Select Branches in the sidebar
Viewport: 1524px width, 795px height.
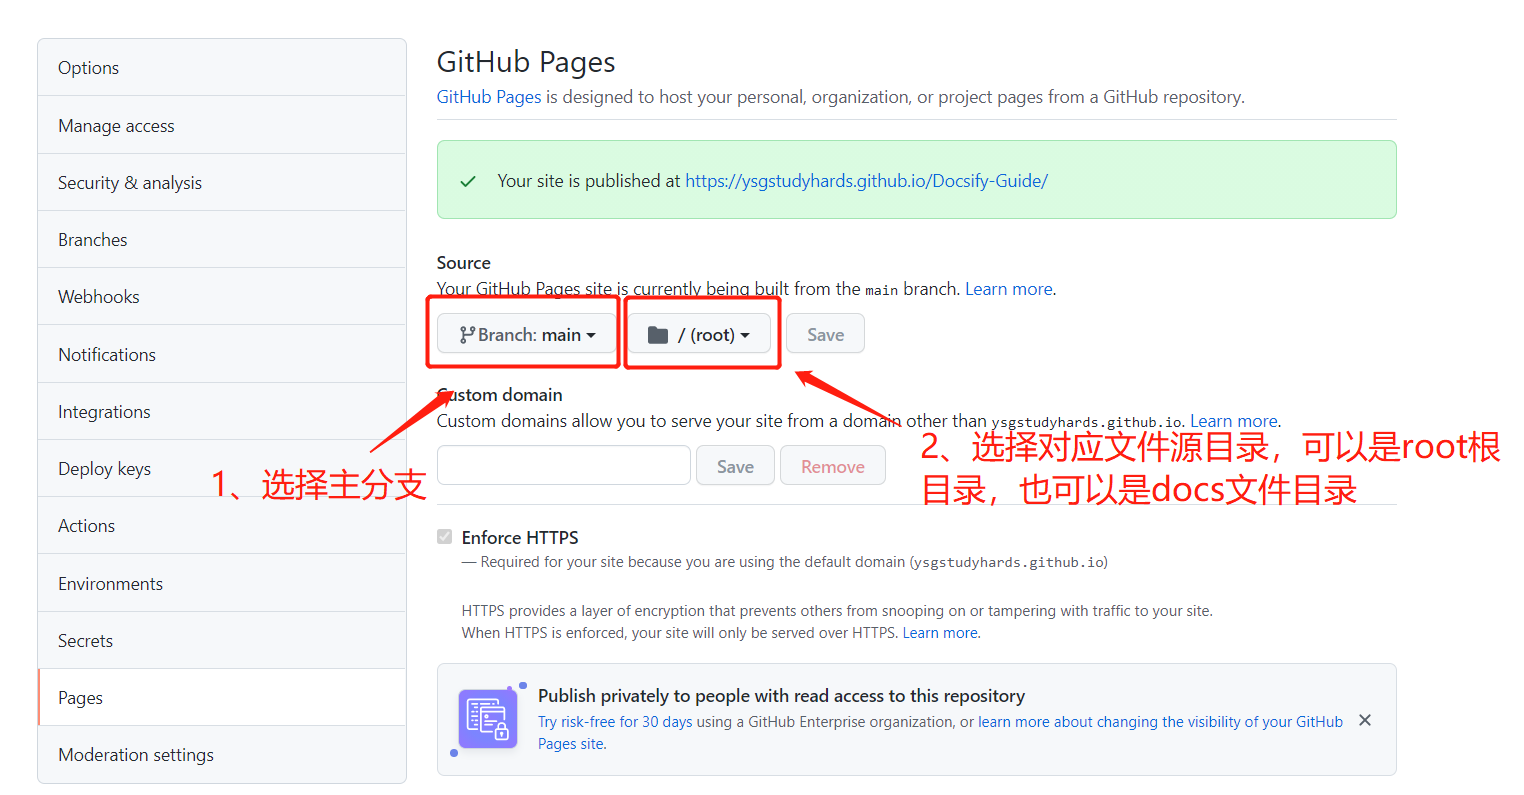click(222, 239)
